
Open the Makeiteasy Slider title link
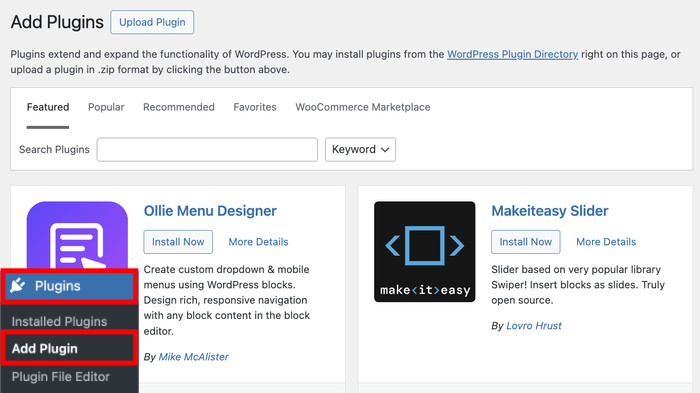click(550, 211)
